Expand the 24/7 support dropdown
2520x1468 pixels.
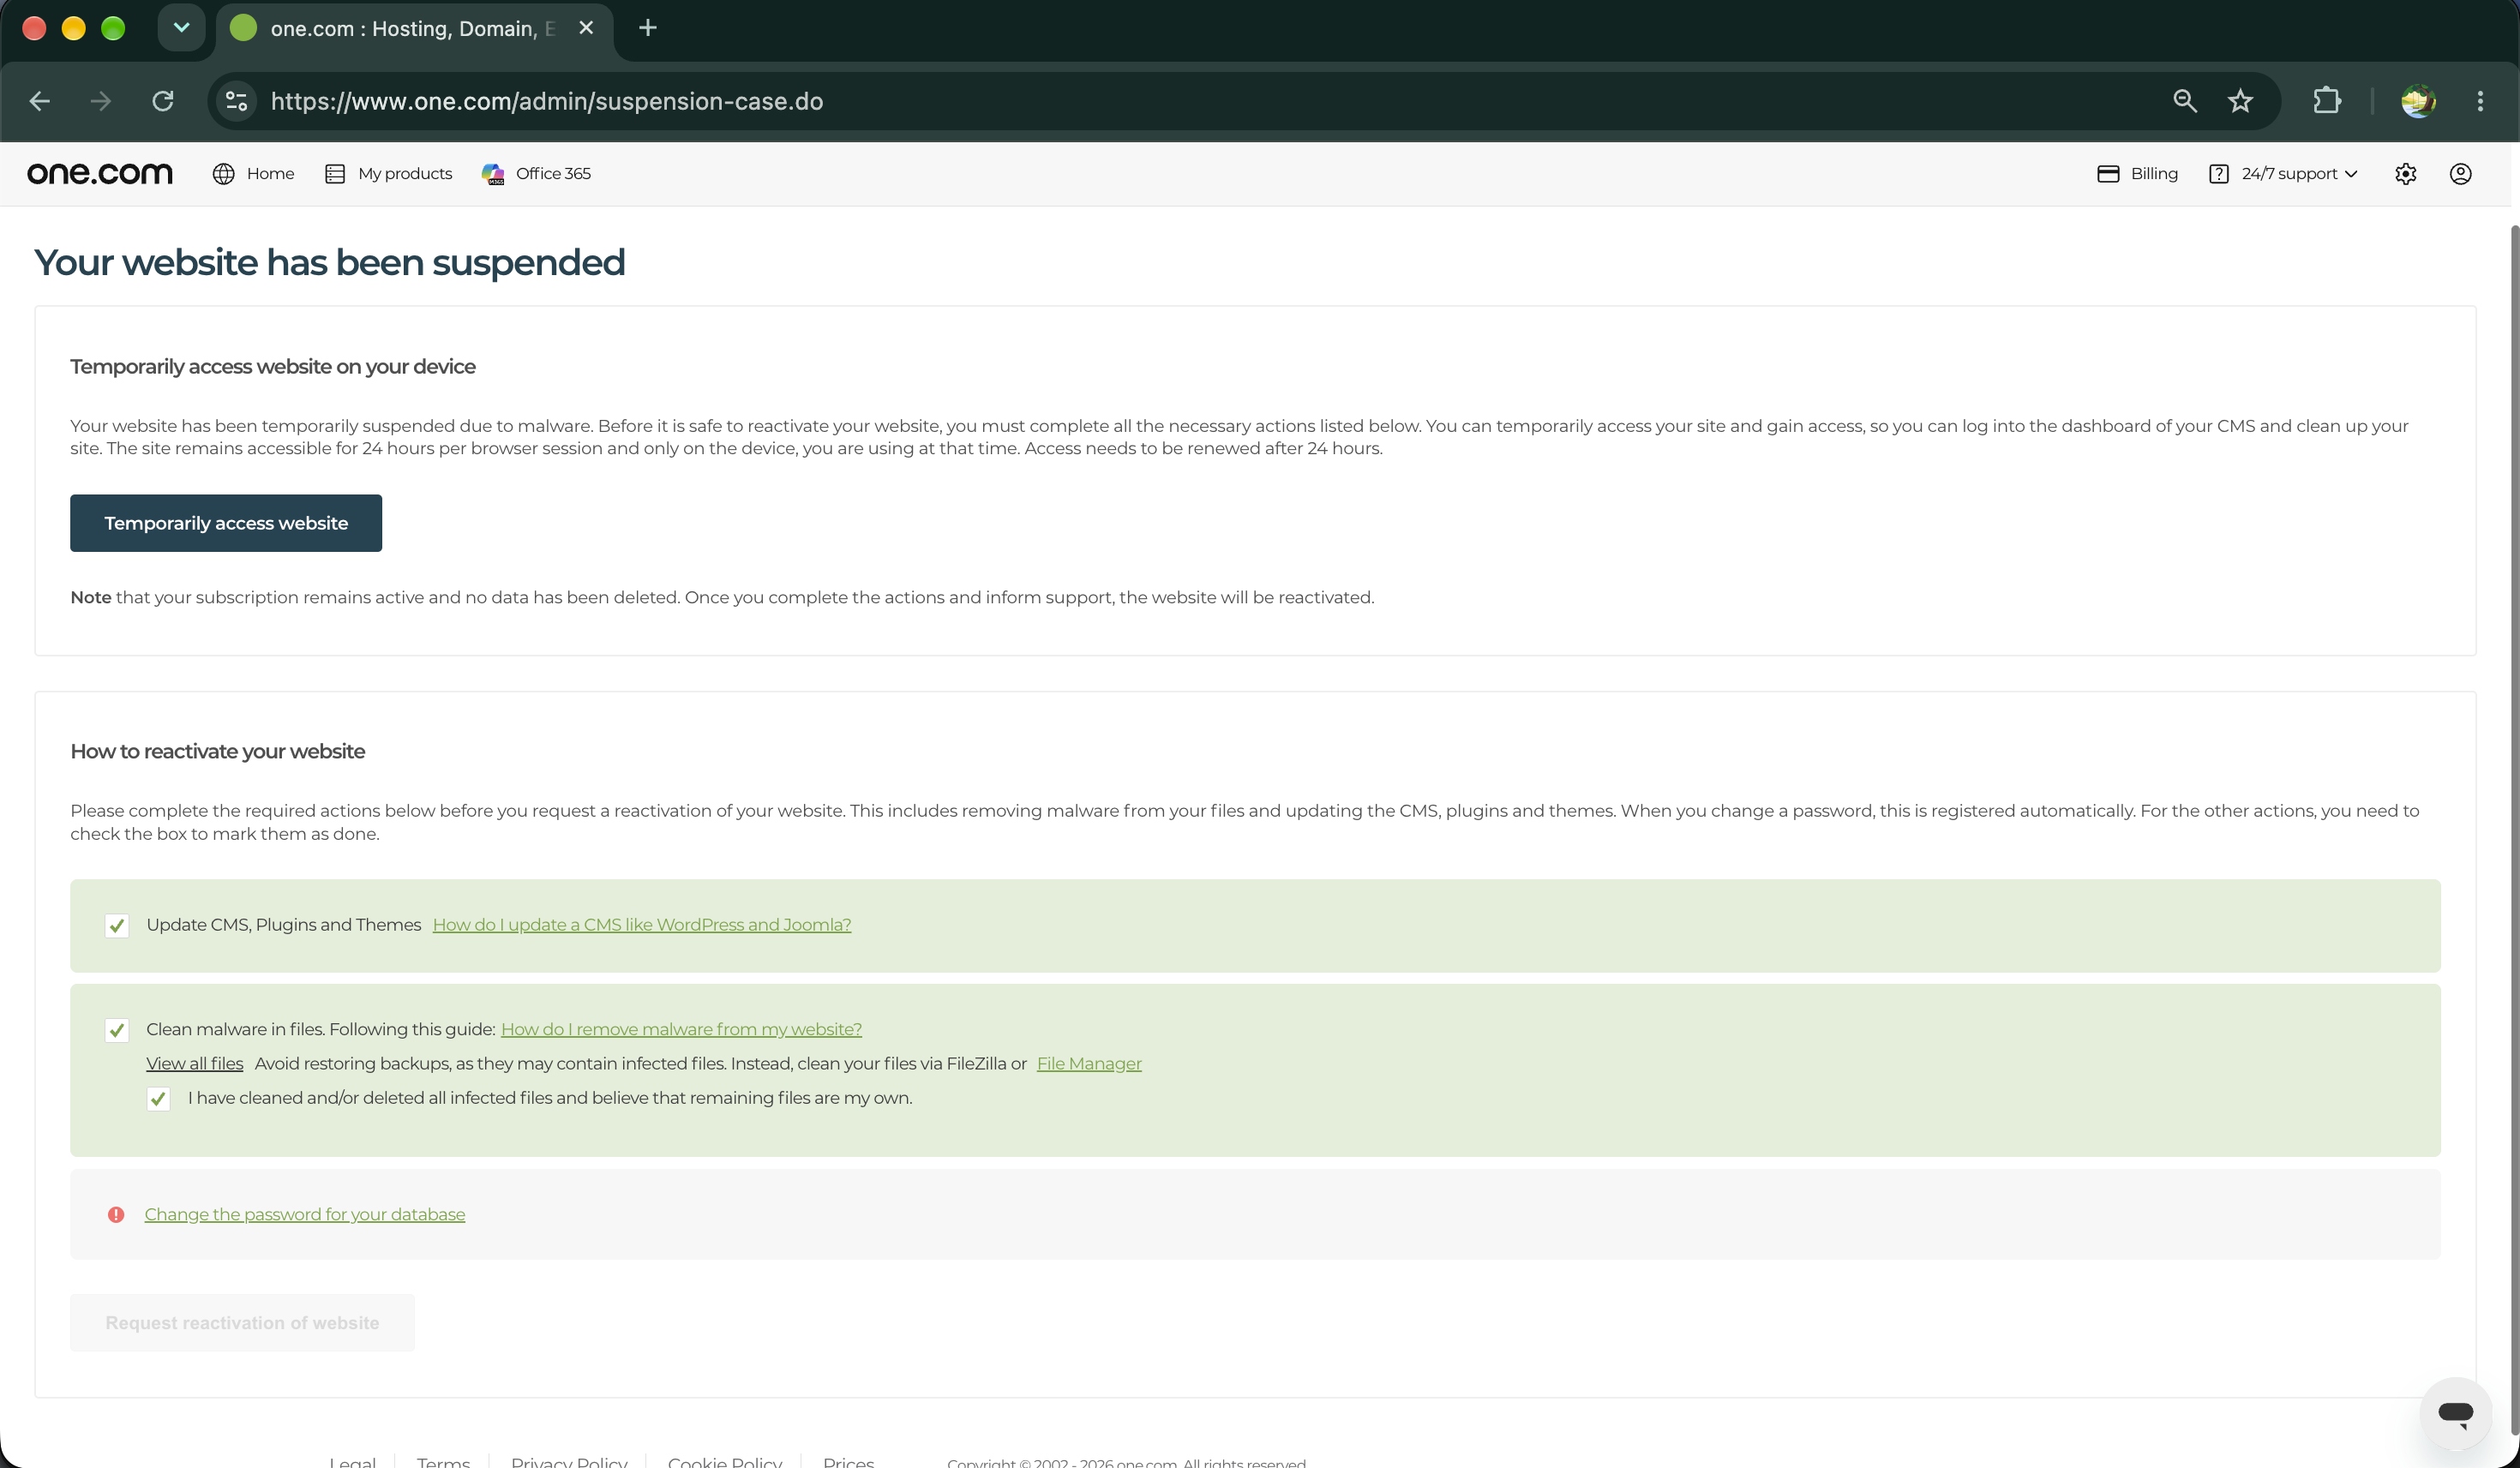point(2283,174)
